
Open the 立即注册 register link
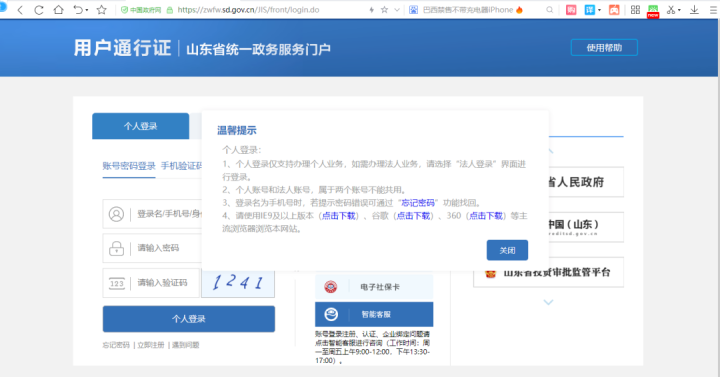pos(151,345)
